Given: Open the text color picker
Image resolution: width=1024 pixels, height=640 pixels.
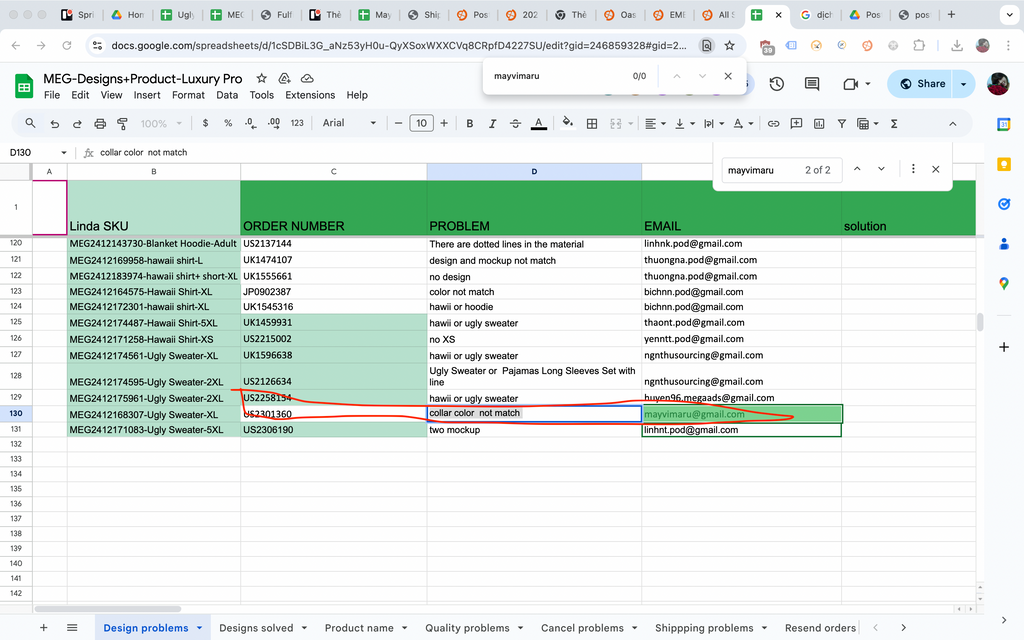Looking at the screenshot, I should 539,123.
